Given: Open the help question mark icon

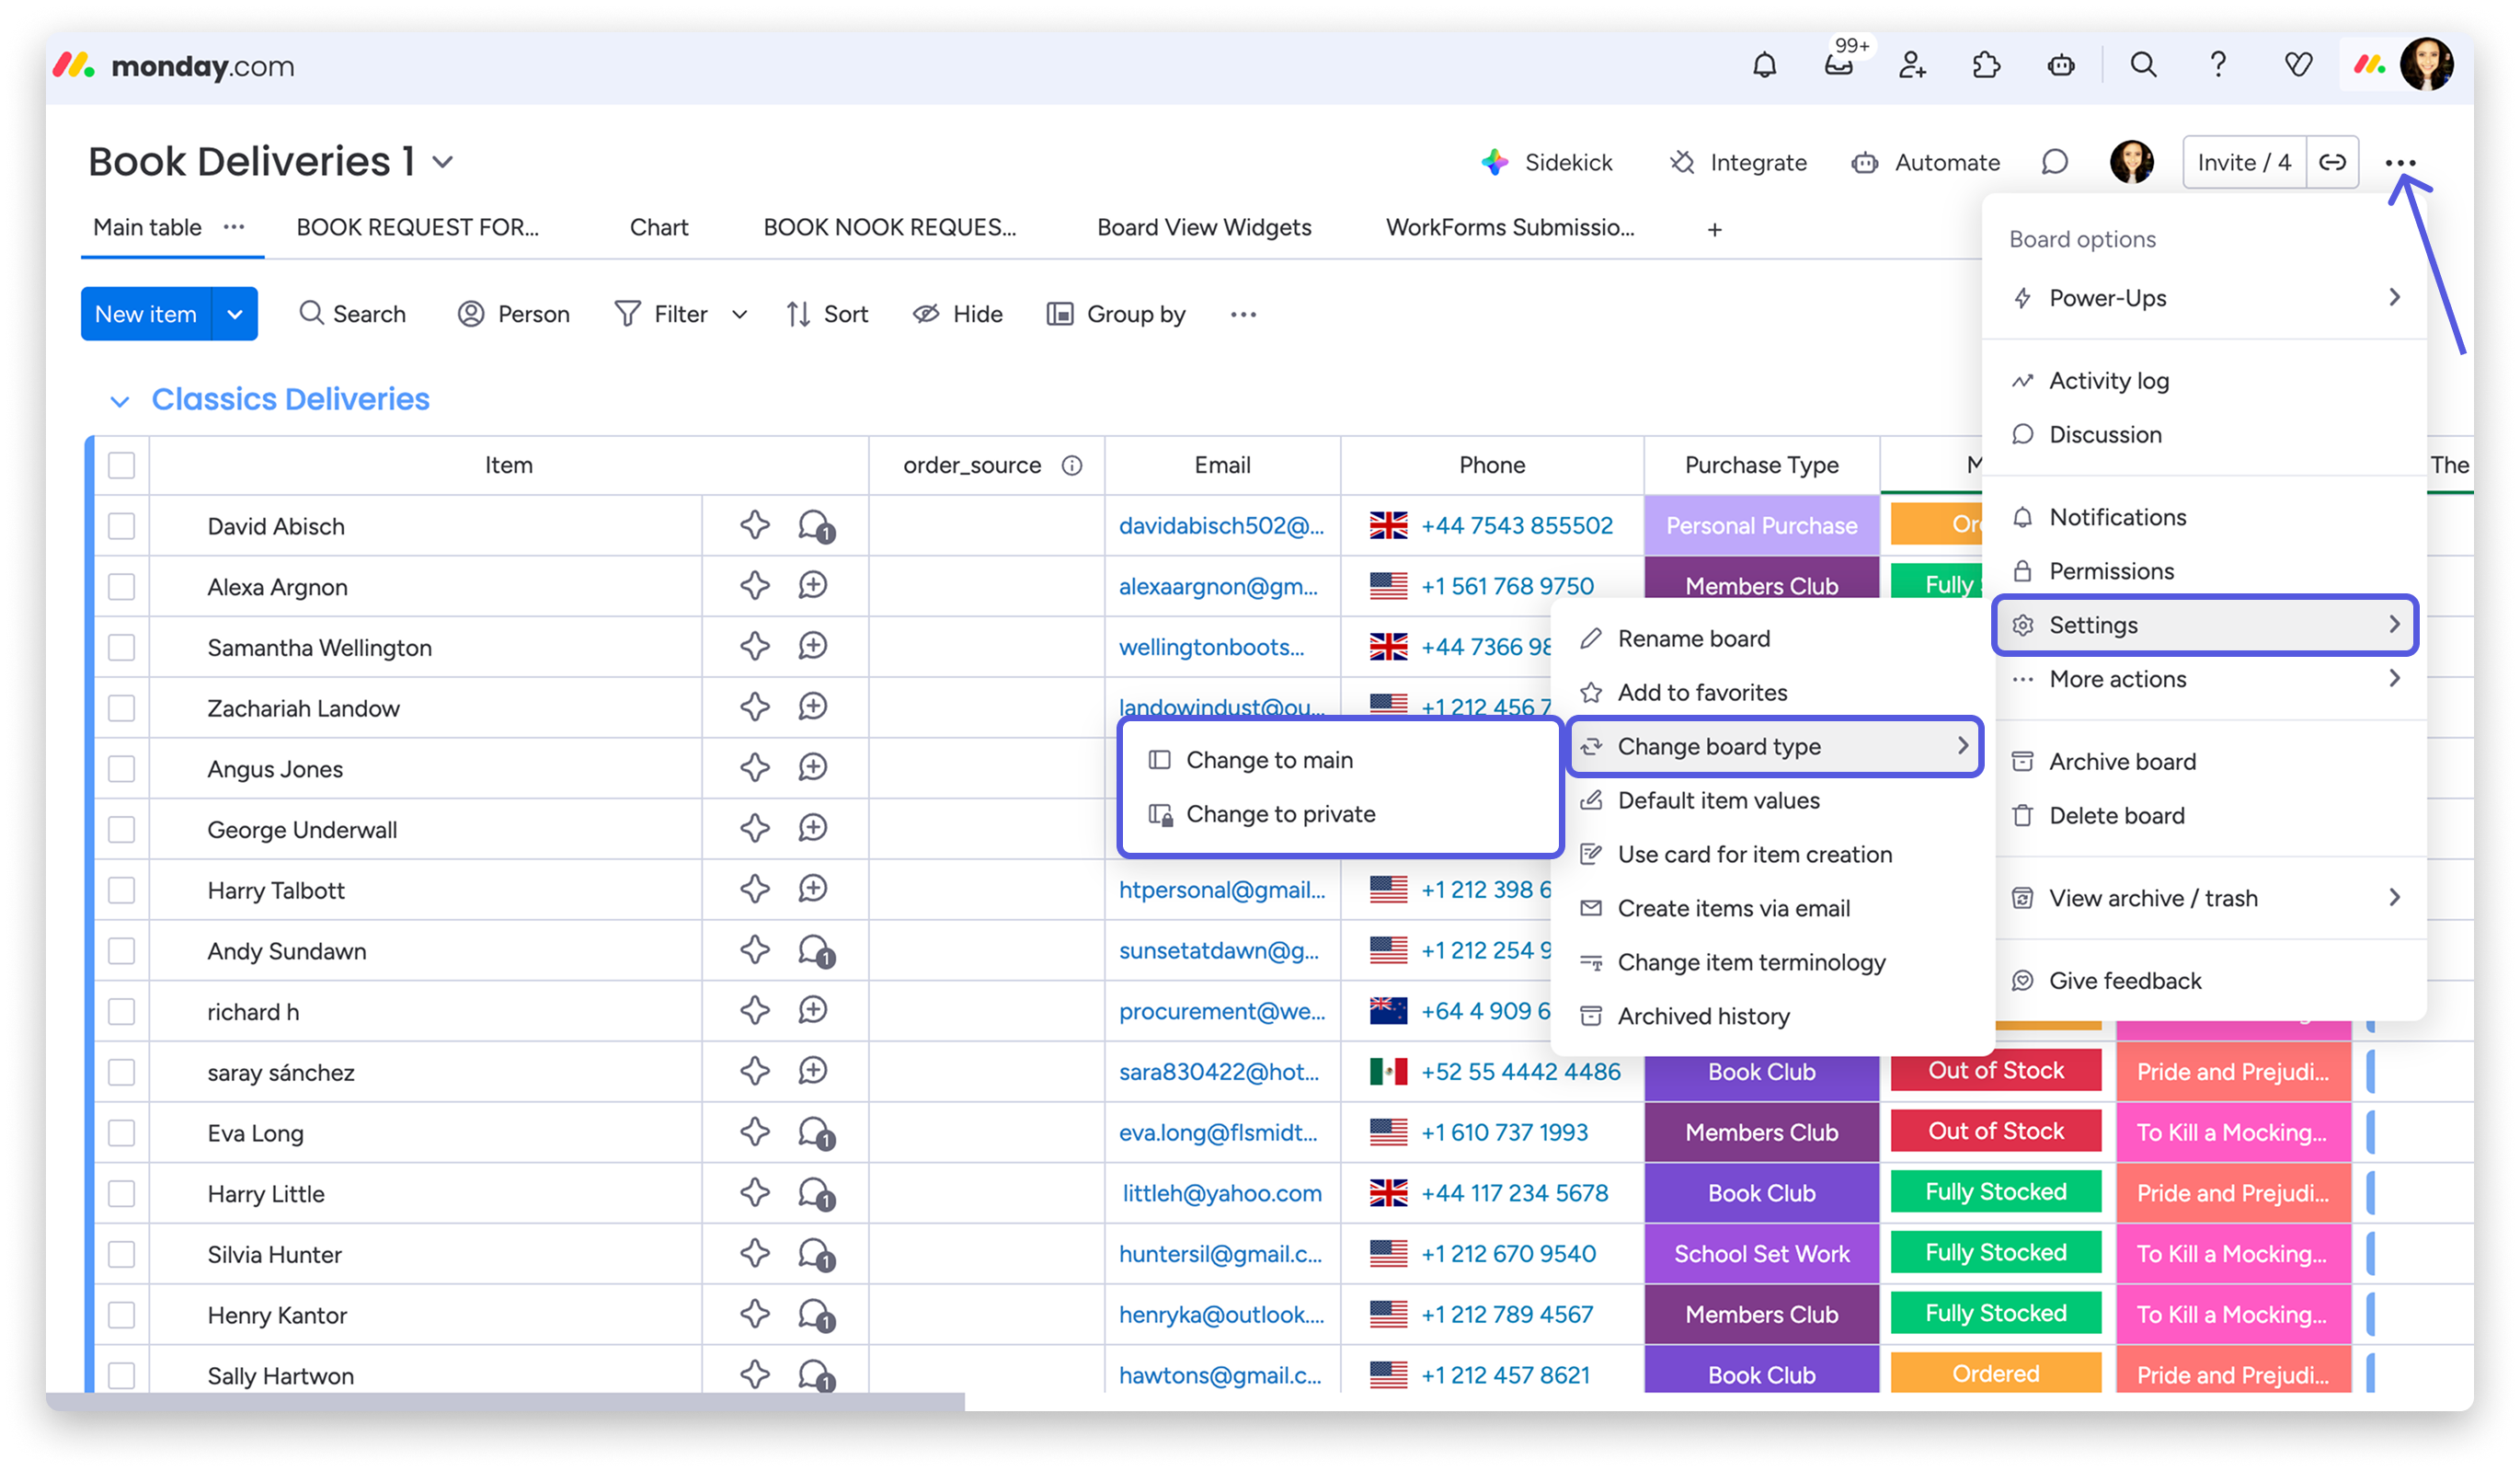Looking at the screenshot, I should click(2218, 66).
